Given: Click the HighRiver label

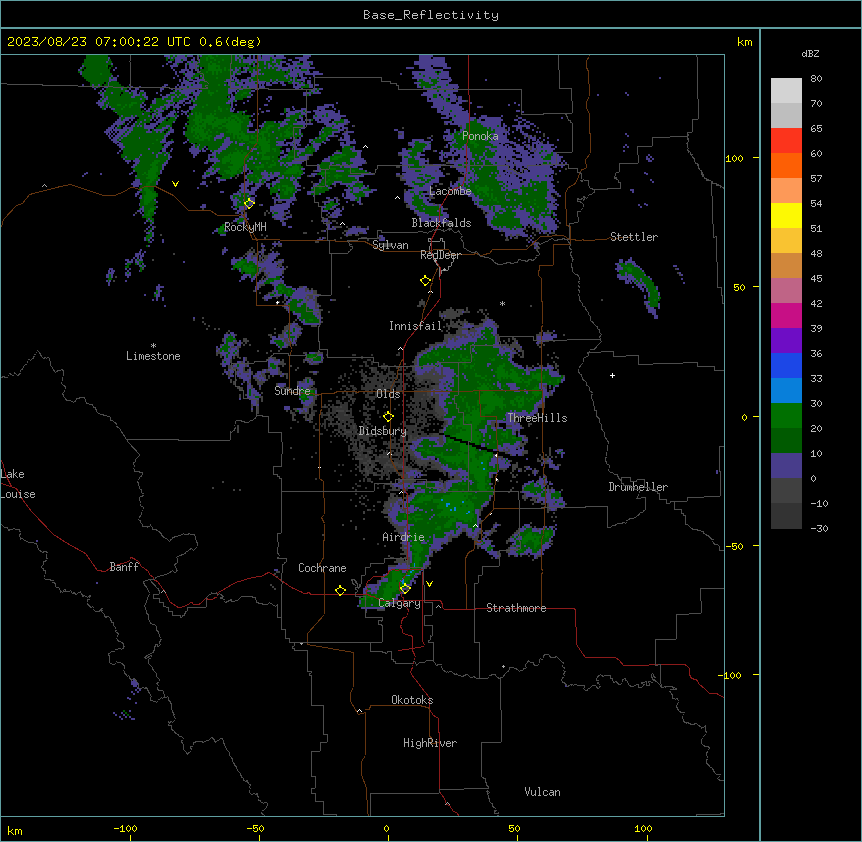Looking at the screenshot, I should pyautogui.click(x=430, y=743).
